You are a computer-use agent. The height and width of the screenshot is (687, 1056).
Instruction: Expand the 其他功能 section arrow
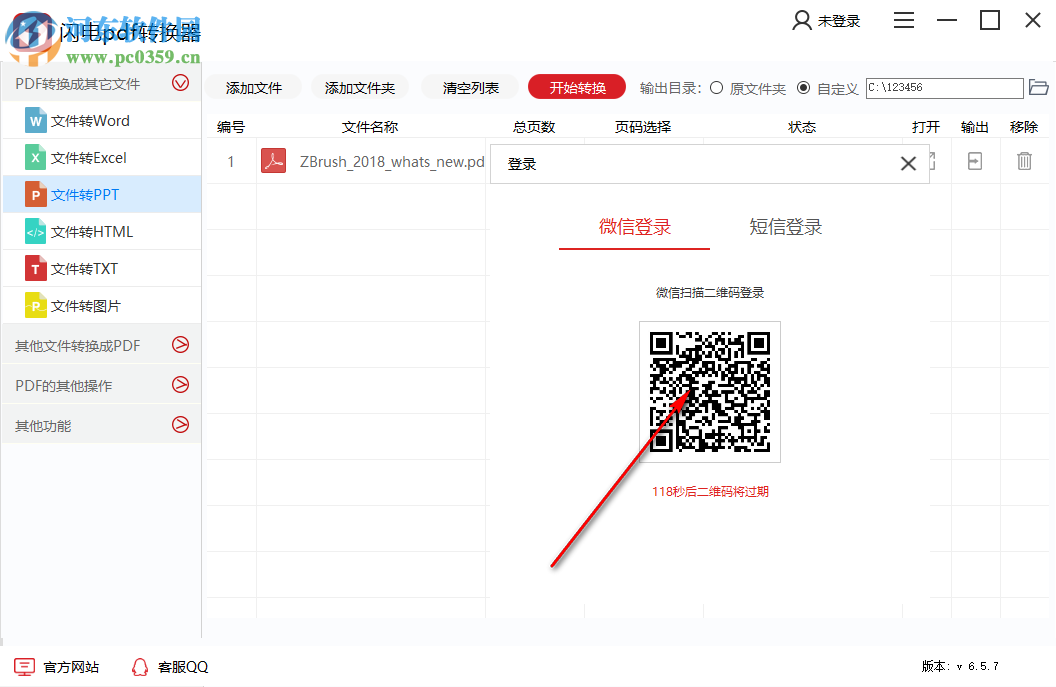pyautogui.click(x=180, y=424)
